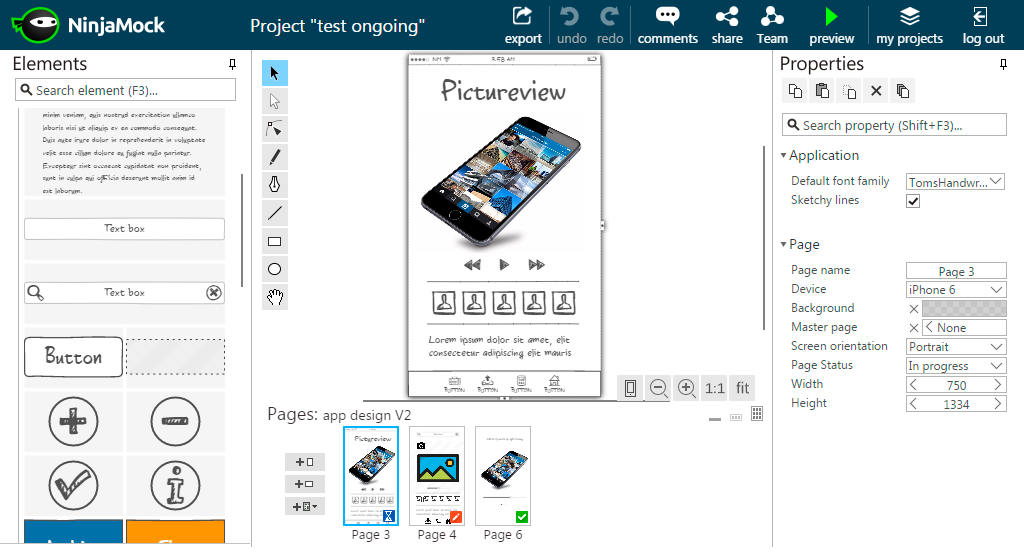Click the Search property field
Image resolution: width=1024 pixels, height=552 pixels.
[894, 125]
